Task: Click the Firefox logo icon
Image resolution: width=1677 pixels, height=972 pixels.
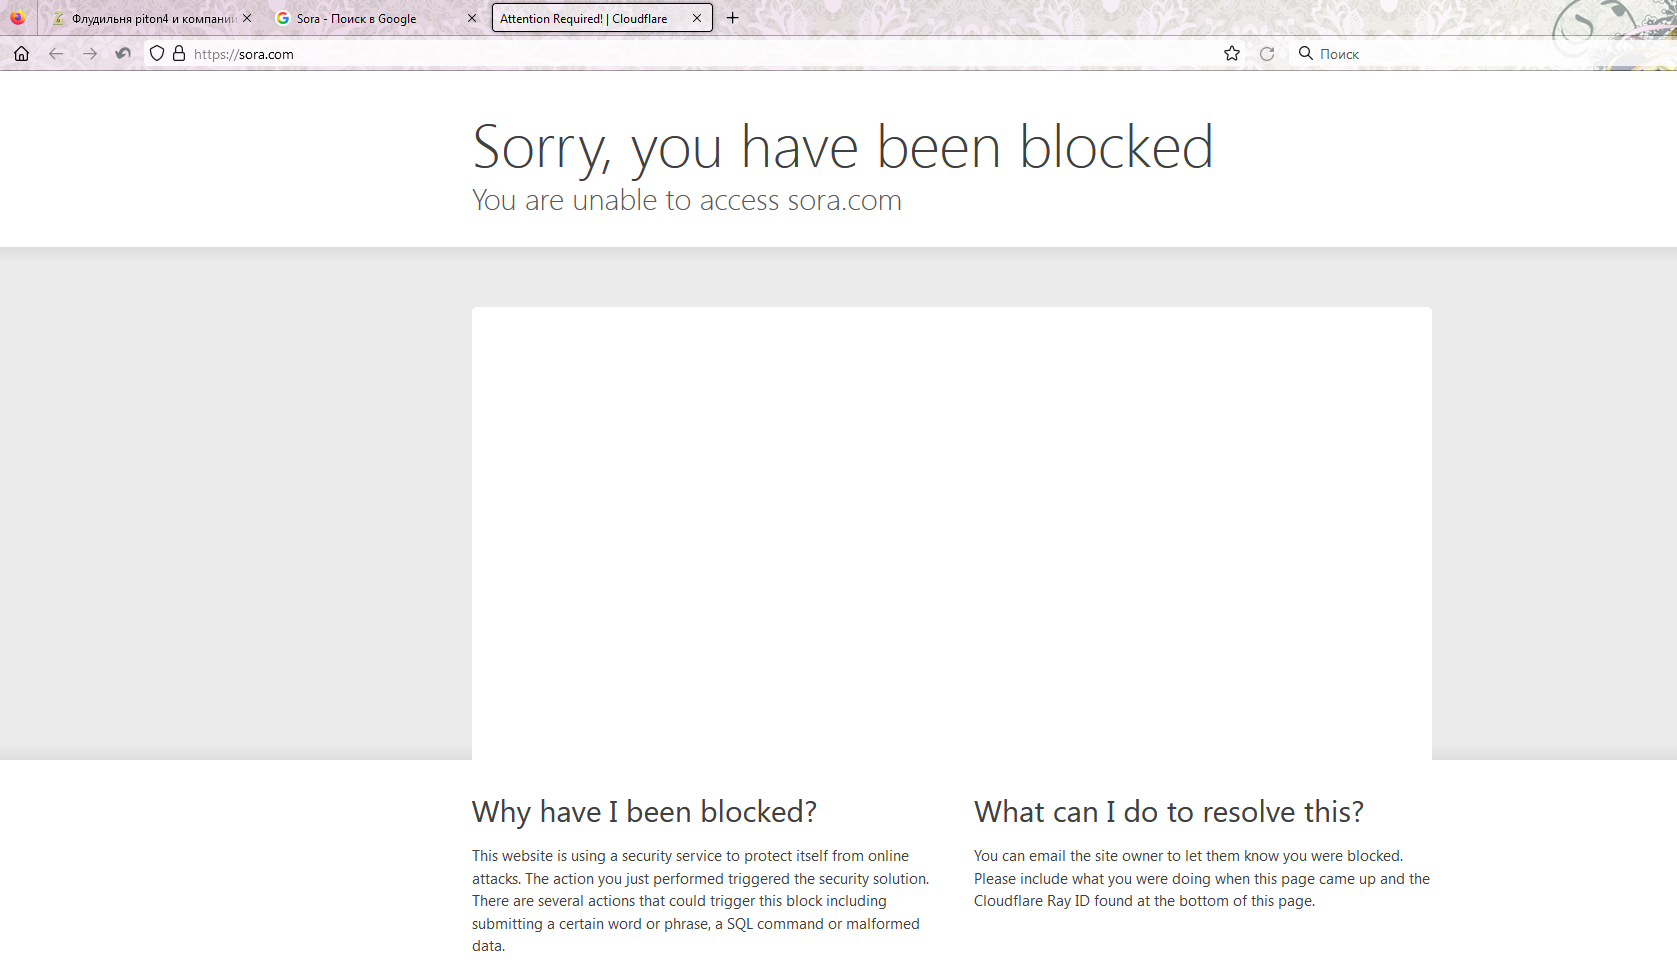Action: click(x=18, y=18)
